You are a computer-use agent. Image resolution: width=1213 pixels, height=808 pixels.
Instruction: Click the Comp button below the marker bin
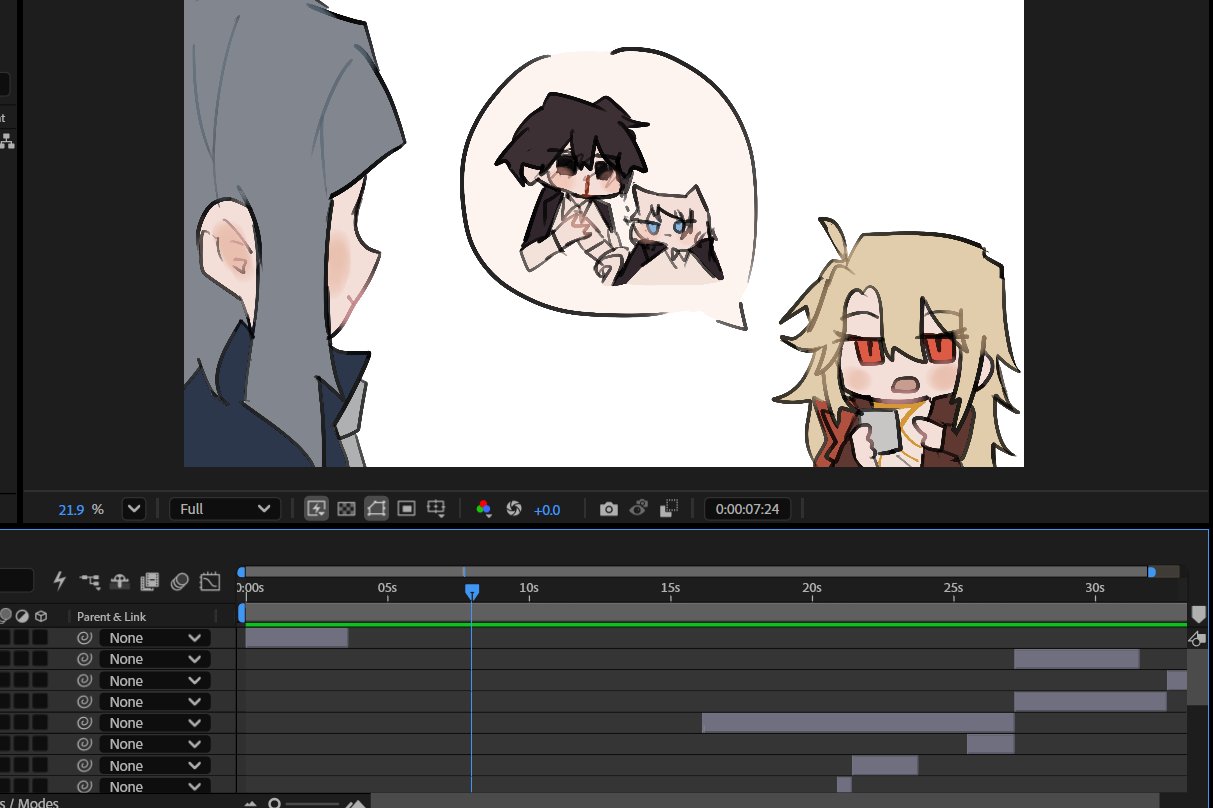(1197, 638)
